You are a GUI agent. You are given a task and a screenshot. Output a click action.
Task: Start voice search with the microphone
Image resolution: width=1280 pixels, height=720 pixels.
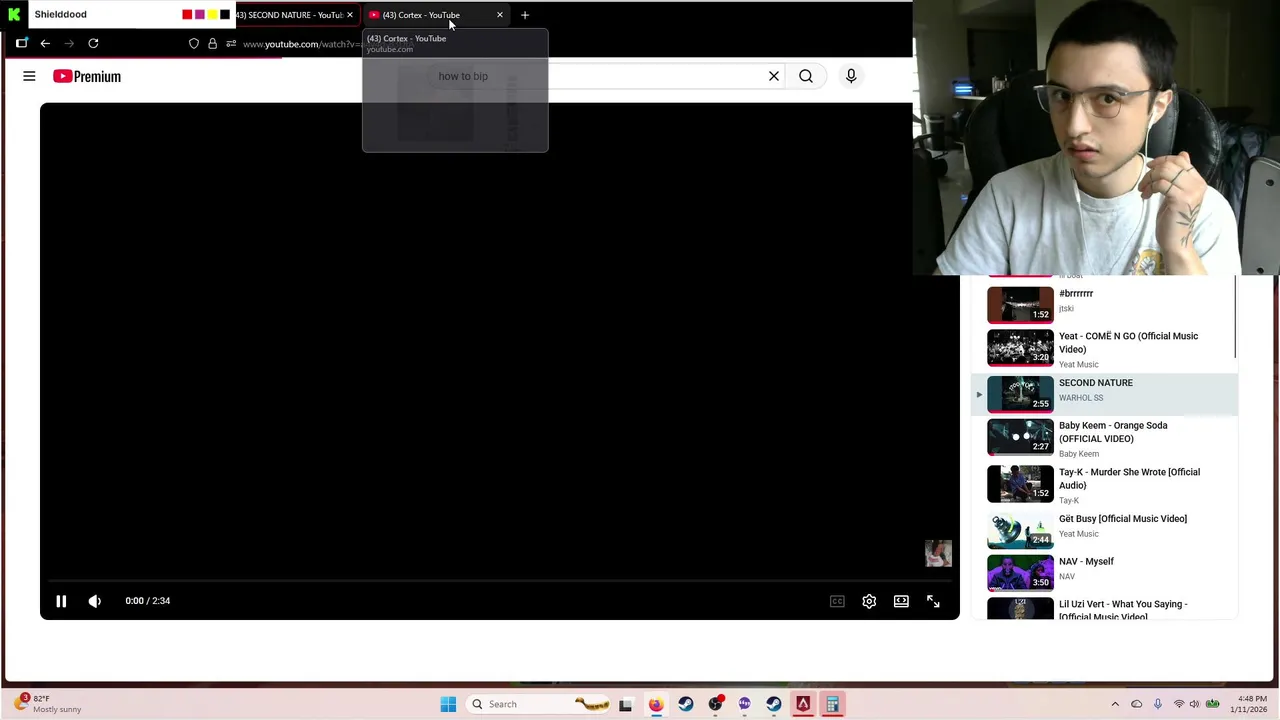pos(851,76)
